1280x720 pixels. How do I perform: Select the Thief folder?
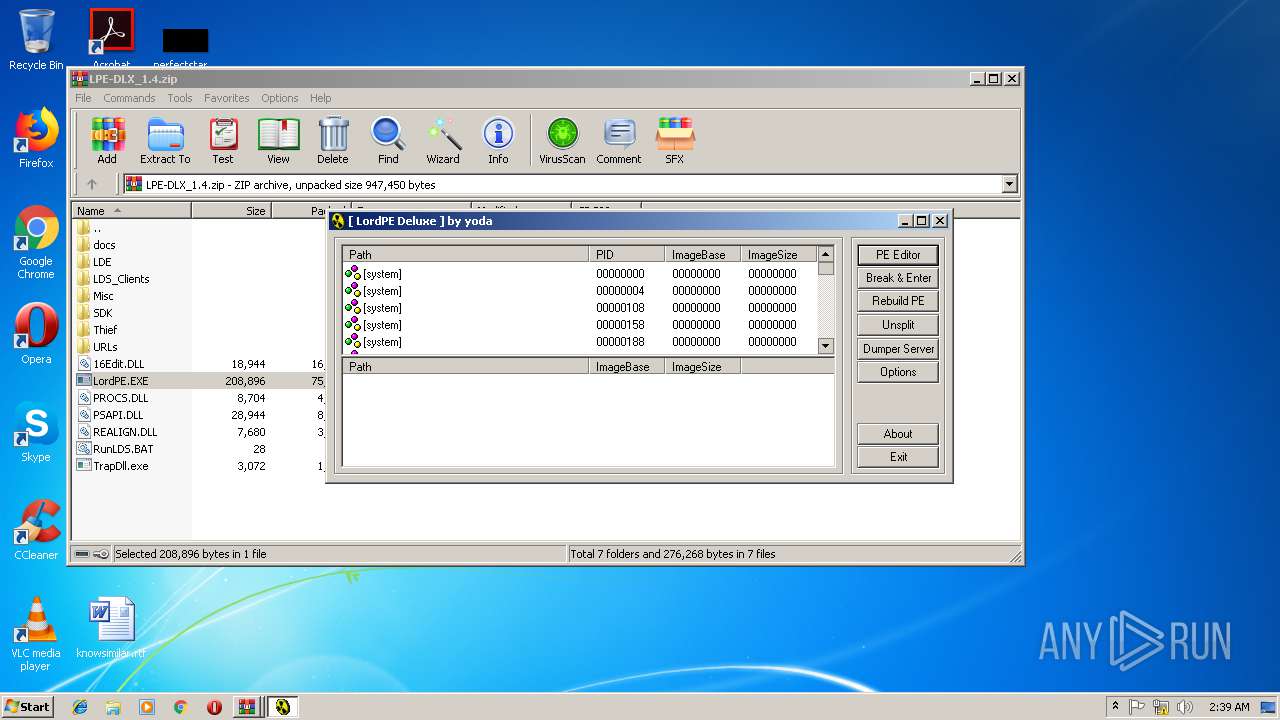coord(105,330)
